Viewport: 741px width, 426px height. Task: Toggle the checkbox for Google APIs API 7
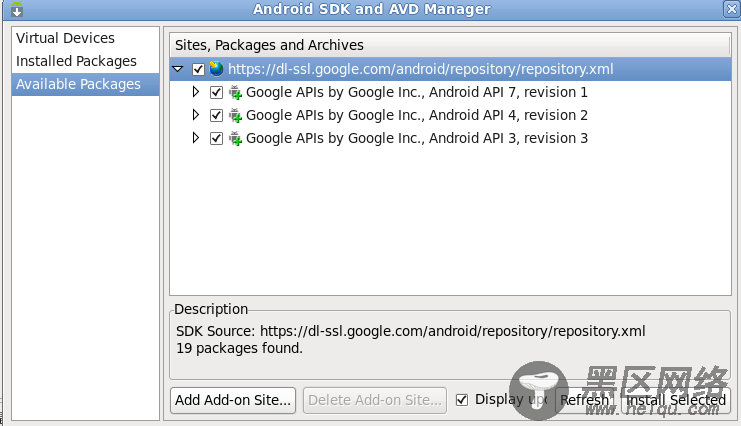pos(216,93)
